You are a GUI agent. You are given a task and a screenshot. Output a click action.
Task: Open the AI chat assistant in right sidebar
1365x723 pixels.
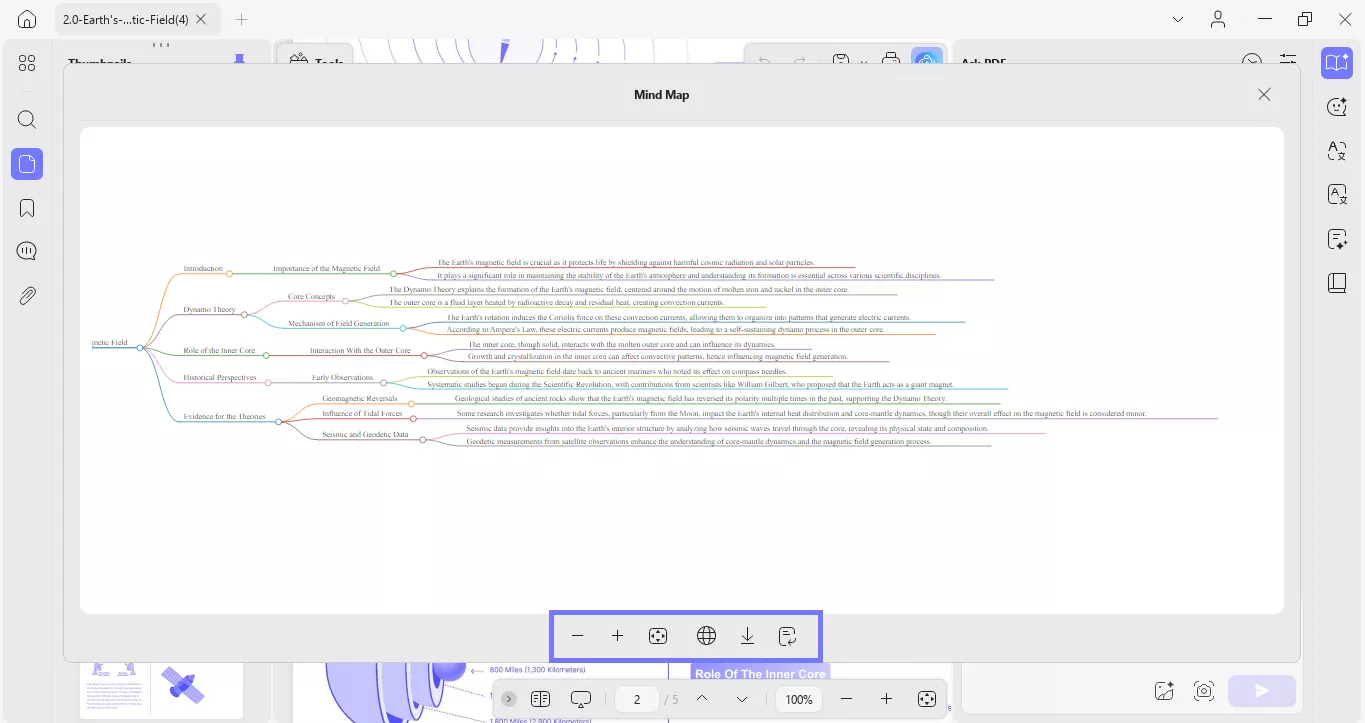[1337, 106]
